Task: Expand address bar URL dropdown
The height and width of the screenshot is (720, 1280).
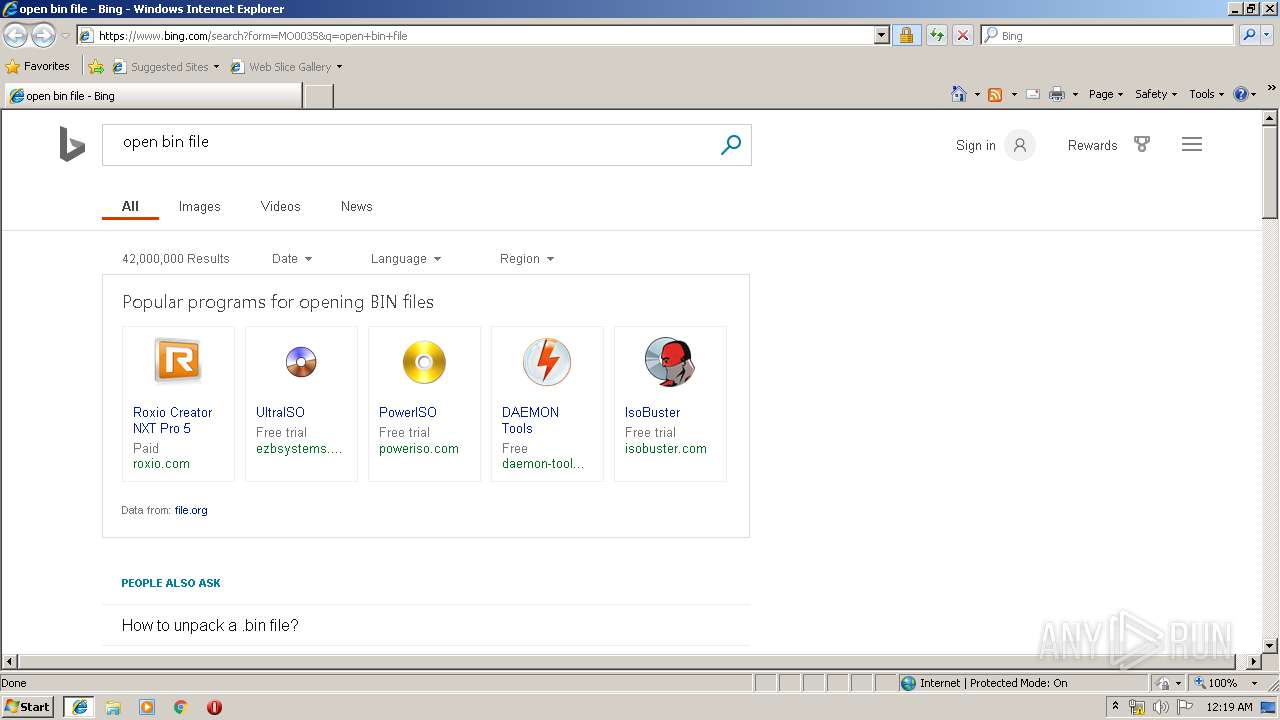Action: click(x=881, y=35)
